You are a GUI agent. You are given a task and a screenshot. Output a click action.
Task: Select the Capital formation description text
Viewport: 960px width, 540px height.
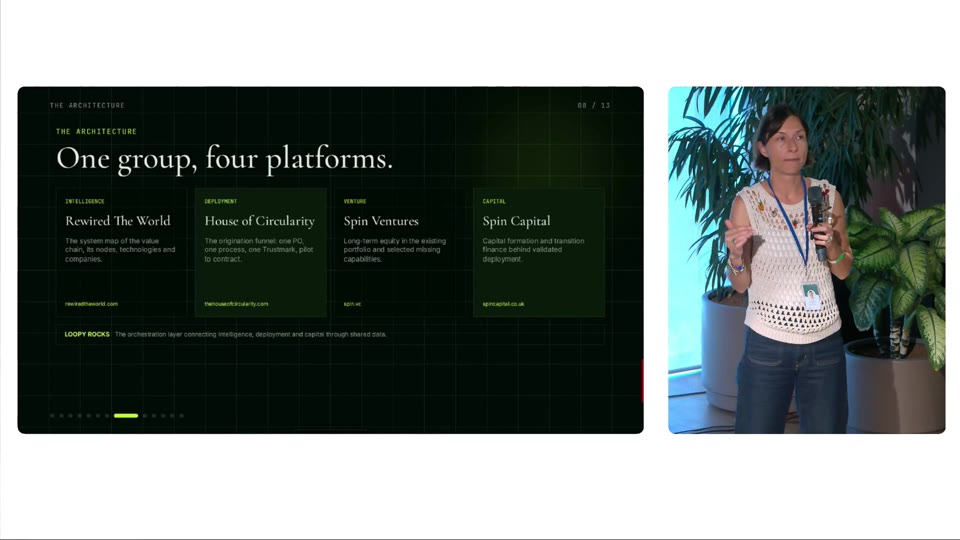[x=533, y=250]
